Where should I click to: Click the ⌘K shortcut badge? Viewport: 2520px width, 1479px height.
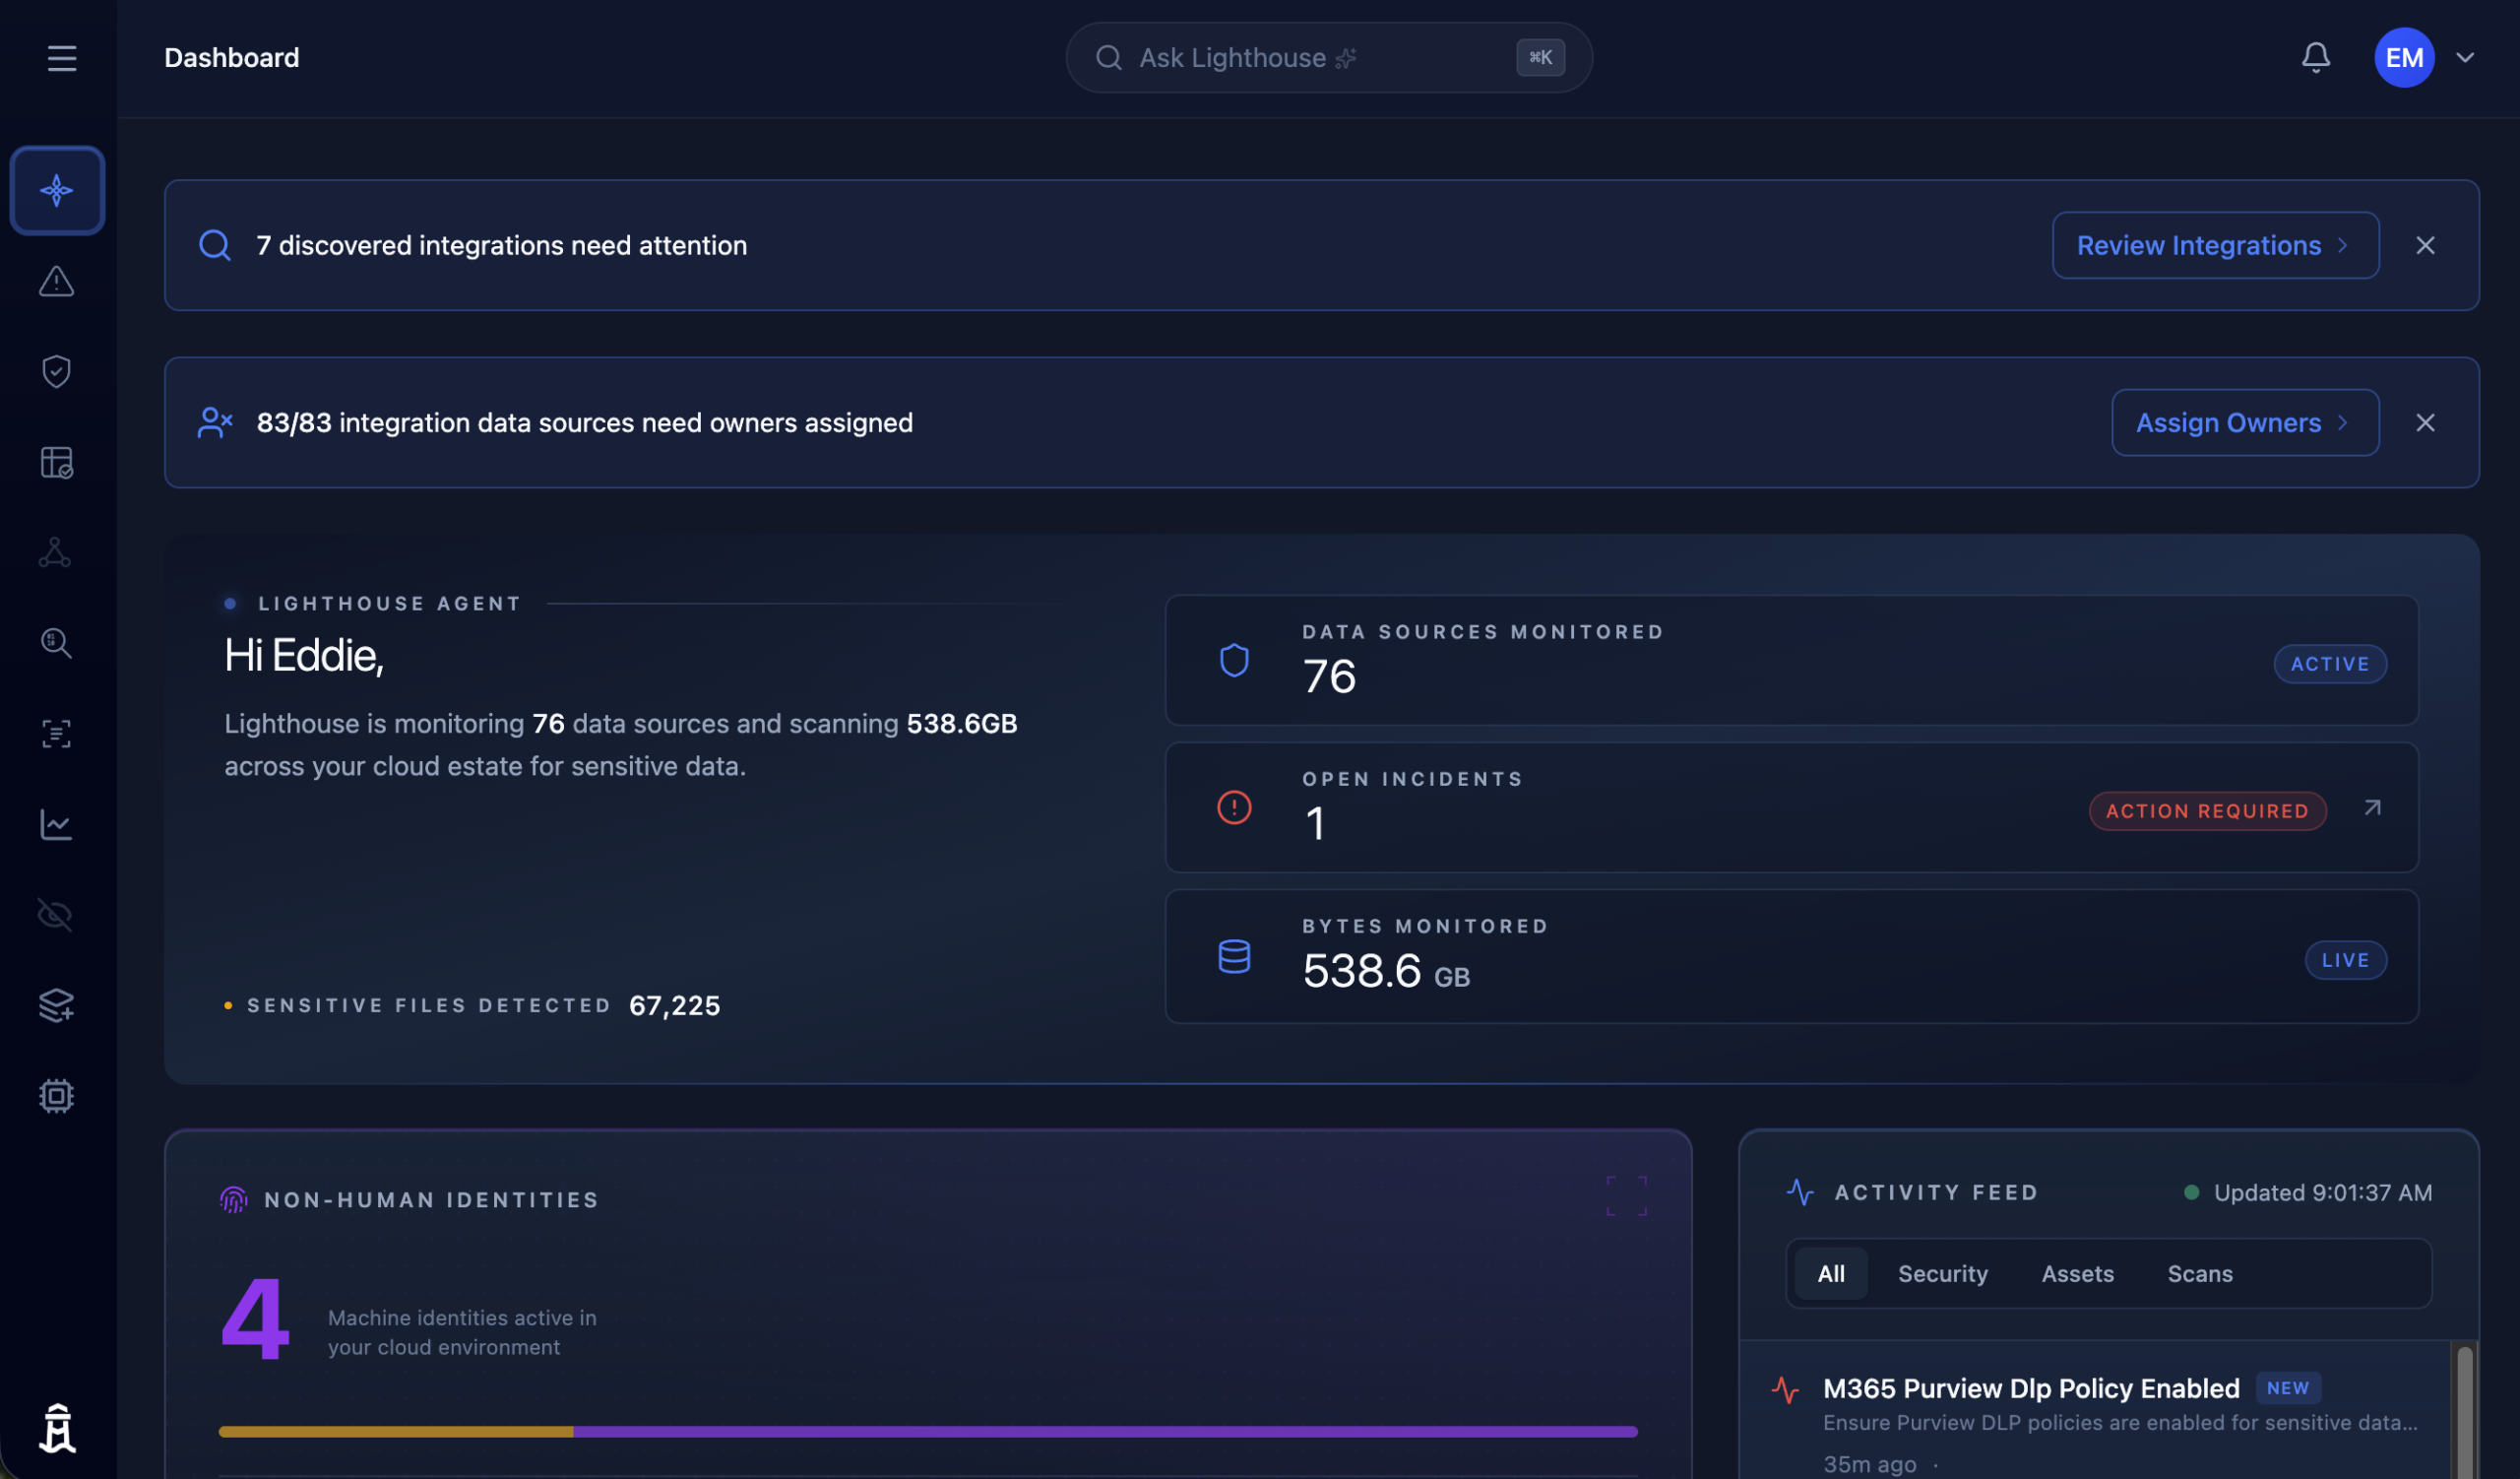(1540, 57)
